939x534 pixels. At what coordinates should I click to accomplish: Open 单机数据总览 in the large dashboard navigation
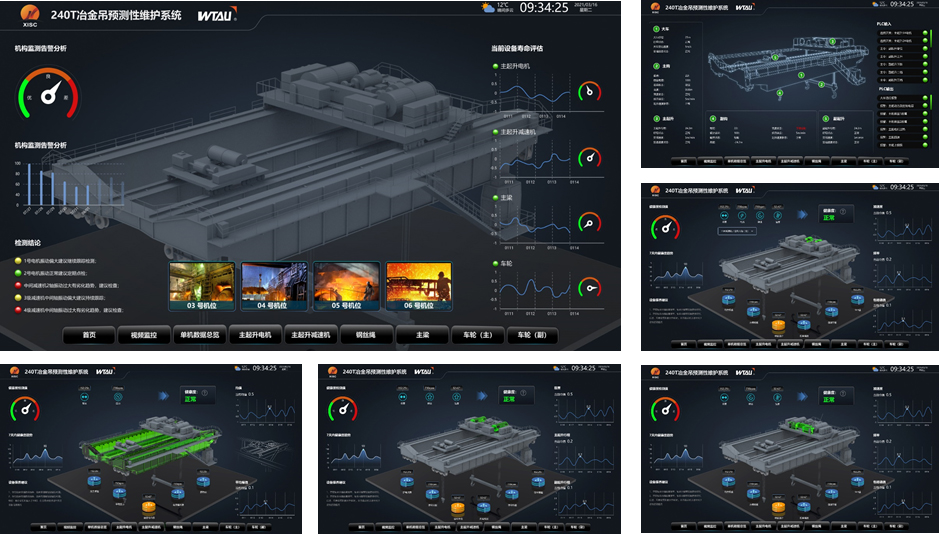click(199, 335)
